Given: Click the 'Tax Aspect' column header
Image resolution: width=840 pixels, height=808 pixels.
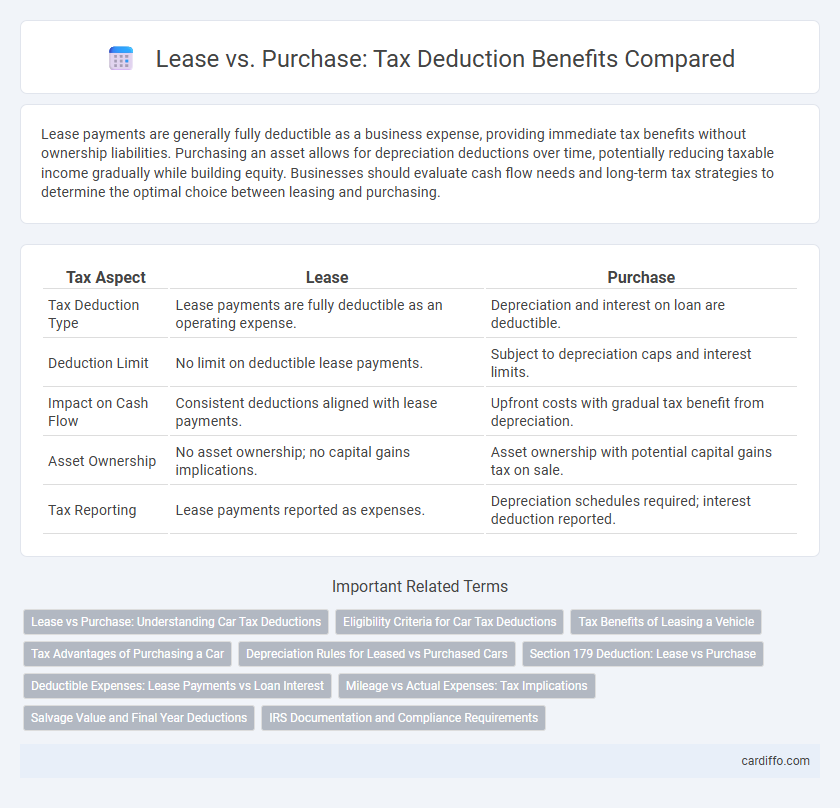Looking at the screenshot, I should (106, 278).
